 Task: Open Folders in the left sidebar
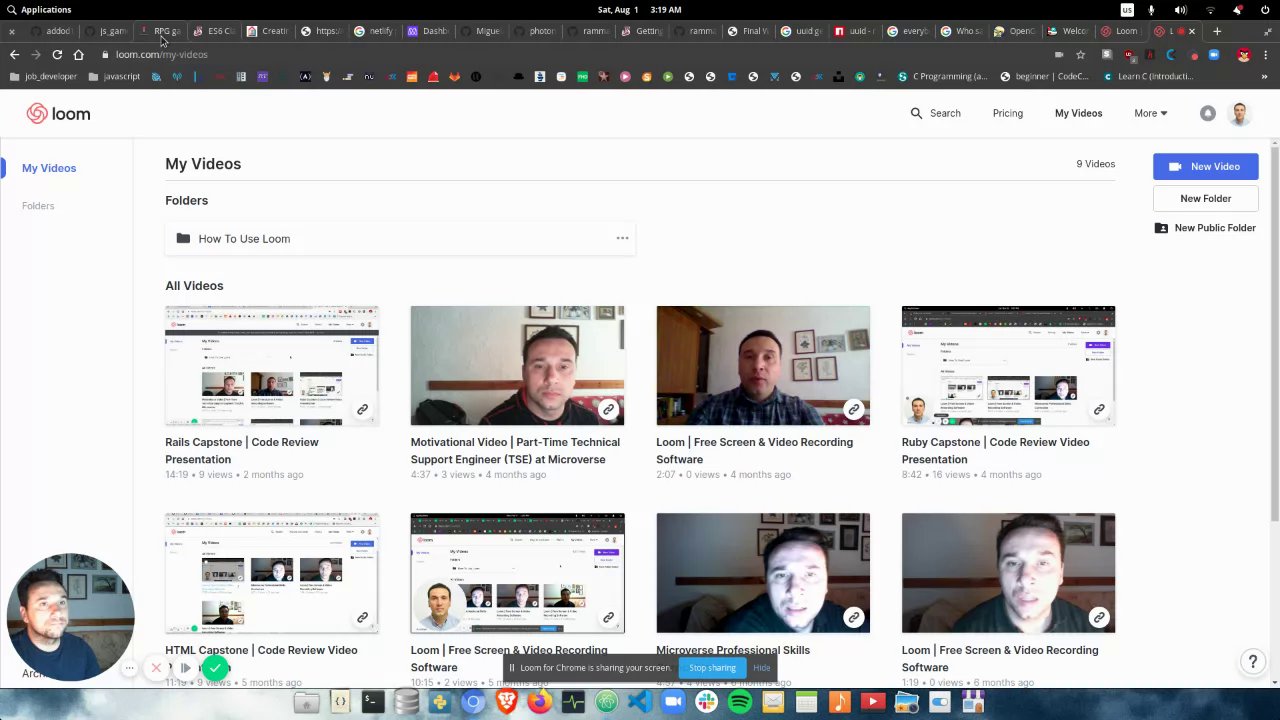[38, 206]
